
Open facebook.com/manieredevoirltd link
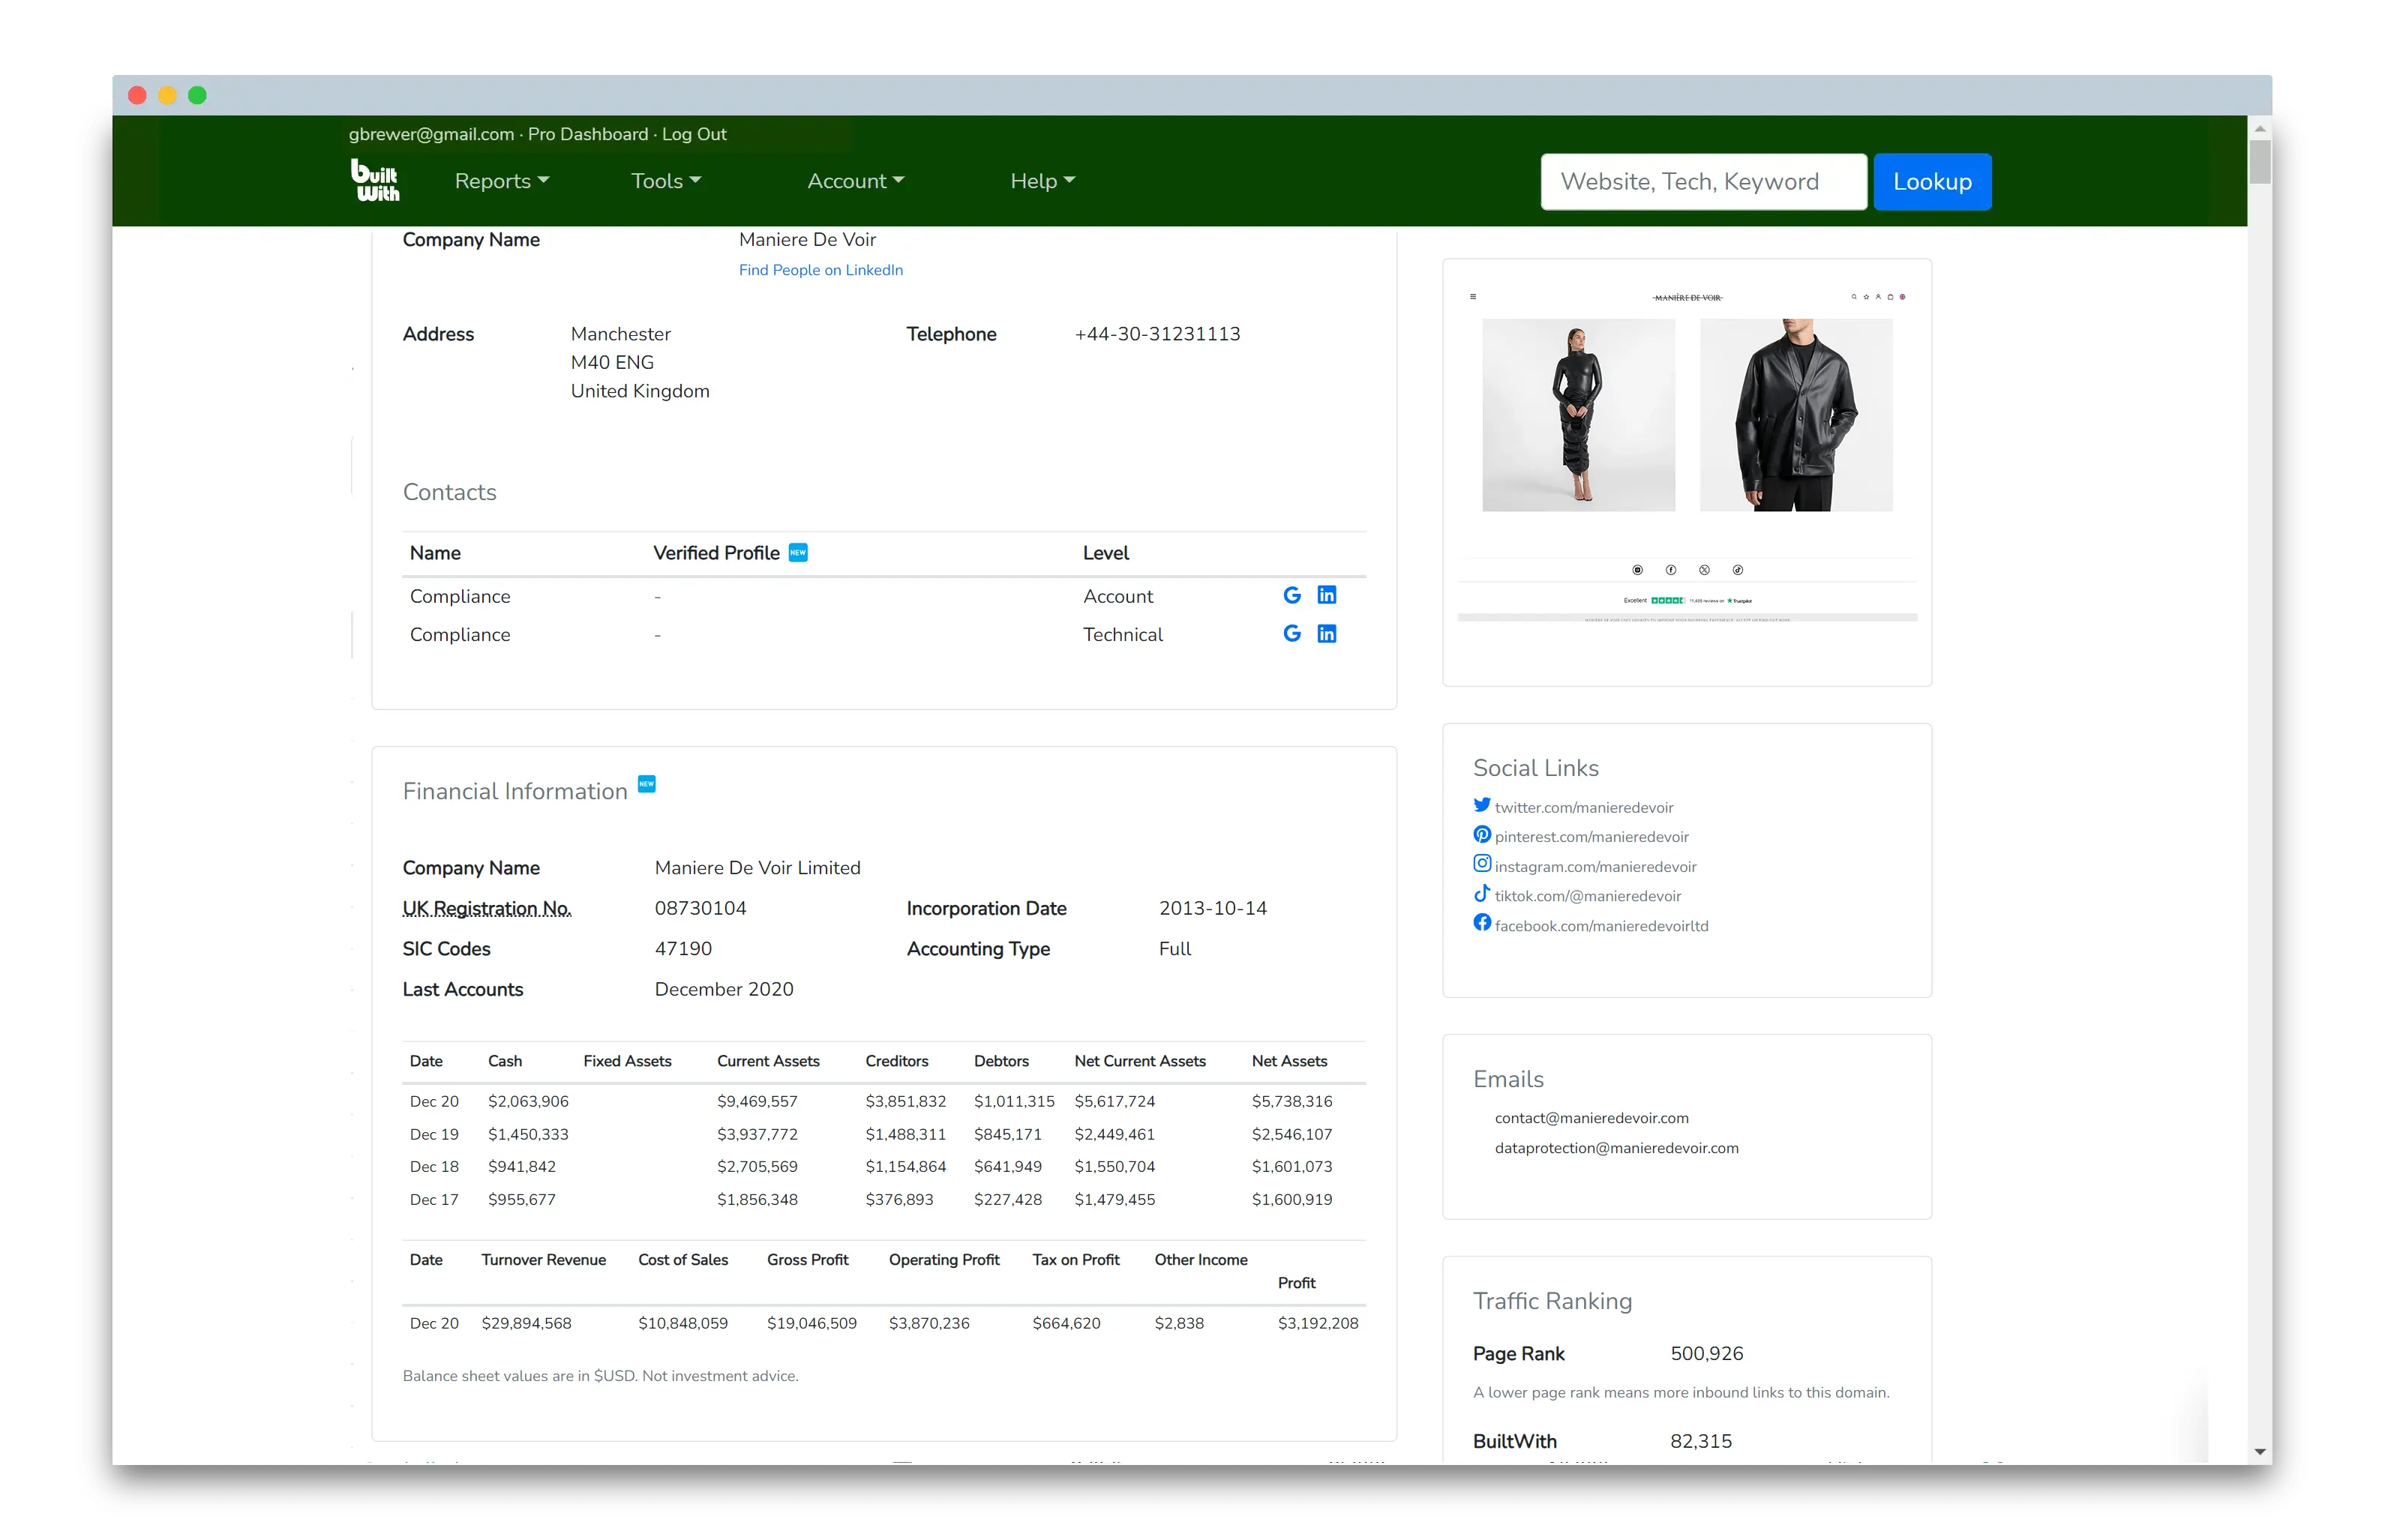click(x=1602, y=926)
